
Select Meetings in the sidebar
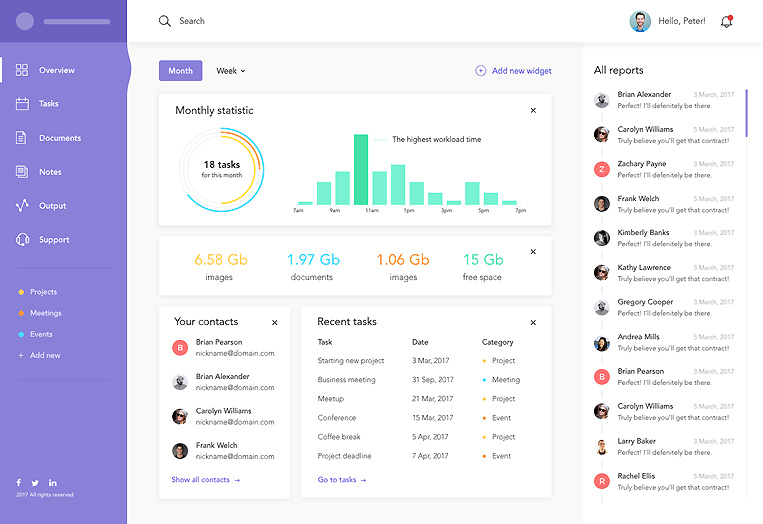[45, 313]
